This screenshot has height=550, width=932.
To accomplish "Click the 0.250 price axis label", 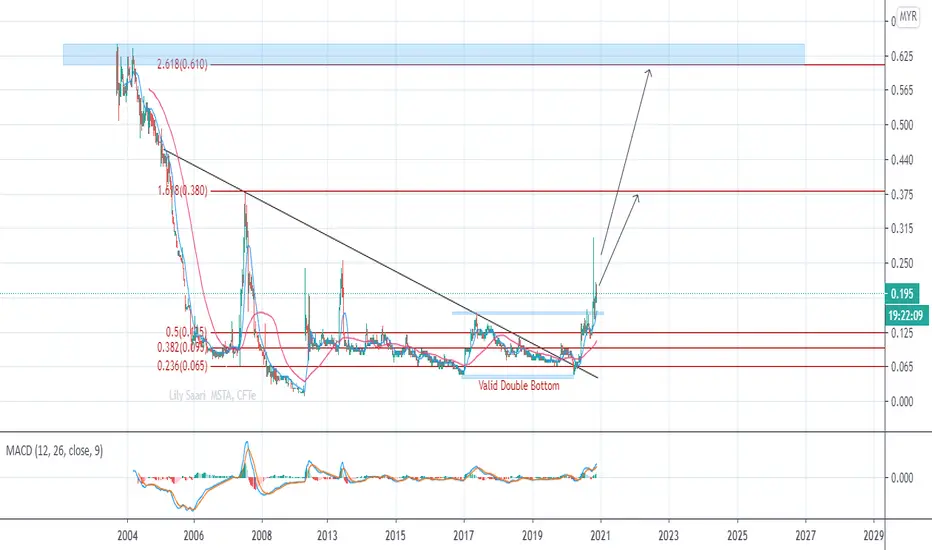I will (x=902, y=263).
